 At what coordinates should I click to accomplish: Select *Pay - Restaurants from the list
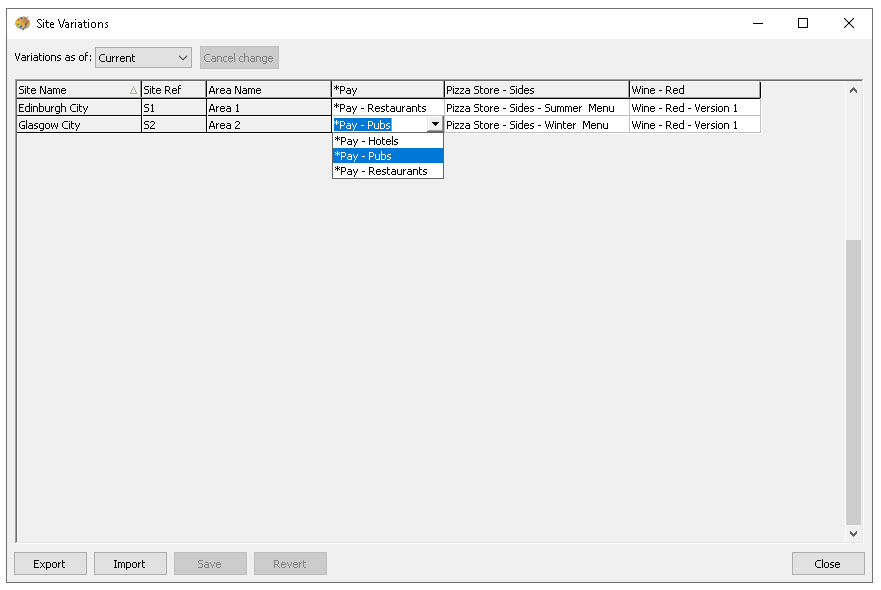[x=387, y=171]
